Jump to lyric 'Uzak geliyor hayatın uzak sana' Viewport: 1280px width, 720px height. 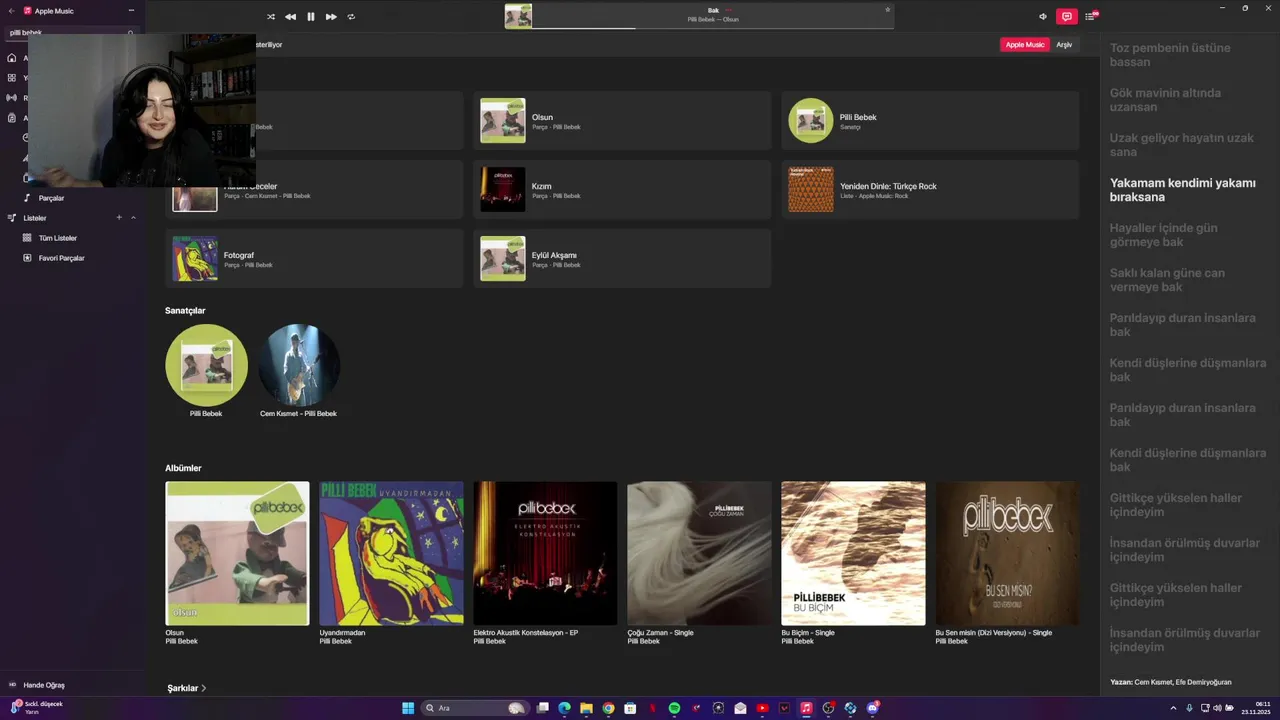(1181, 145)
